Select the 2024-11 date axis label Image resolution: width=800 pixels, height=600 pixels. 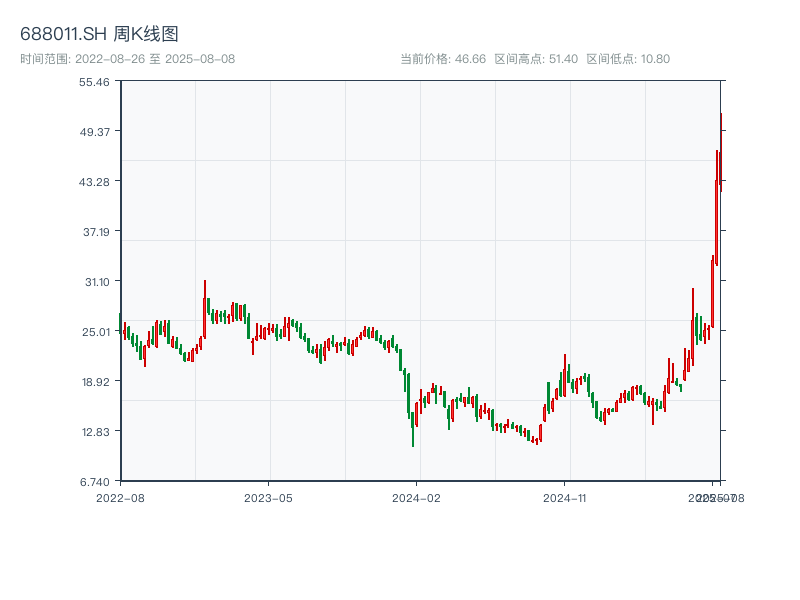pos(565,497)
